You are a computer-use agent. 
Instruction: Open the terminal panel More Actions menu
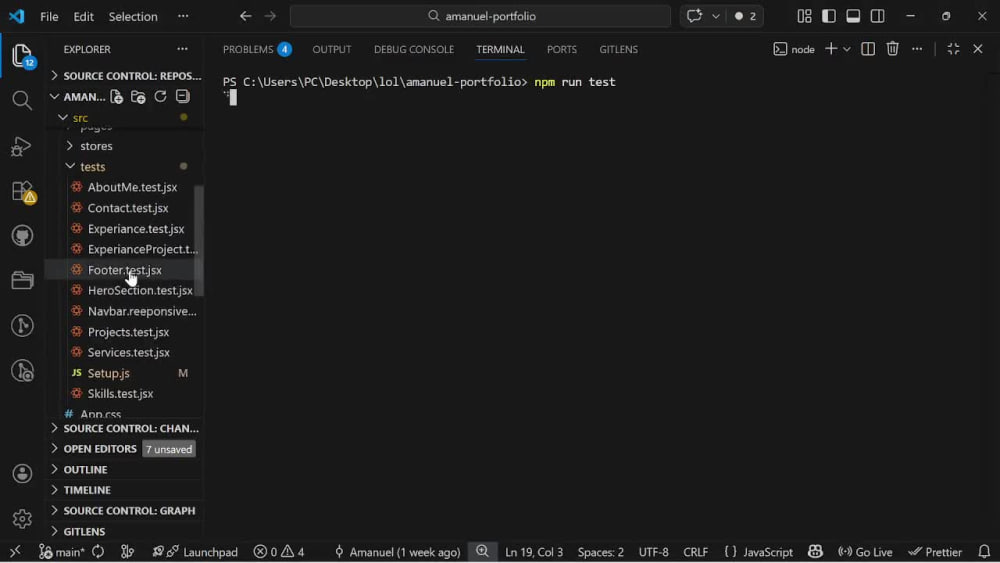pos(917,49)
